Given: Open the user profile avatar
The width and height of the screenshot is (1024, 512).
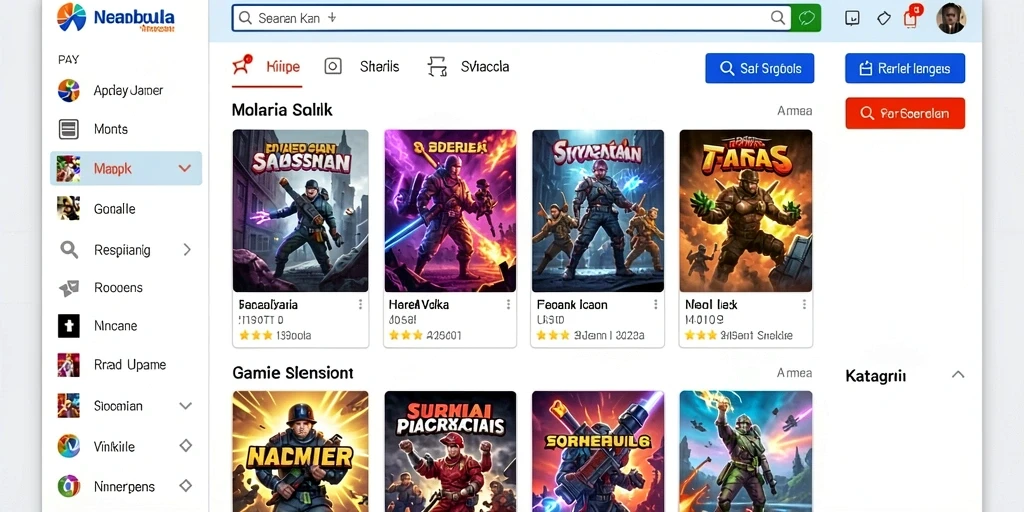Looking at the screenshot, I should 950,18.
